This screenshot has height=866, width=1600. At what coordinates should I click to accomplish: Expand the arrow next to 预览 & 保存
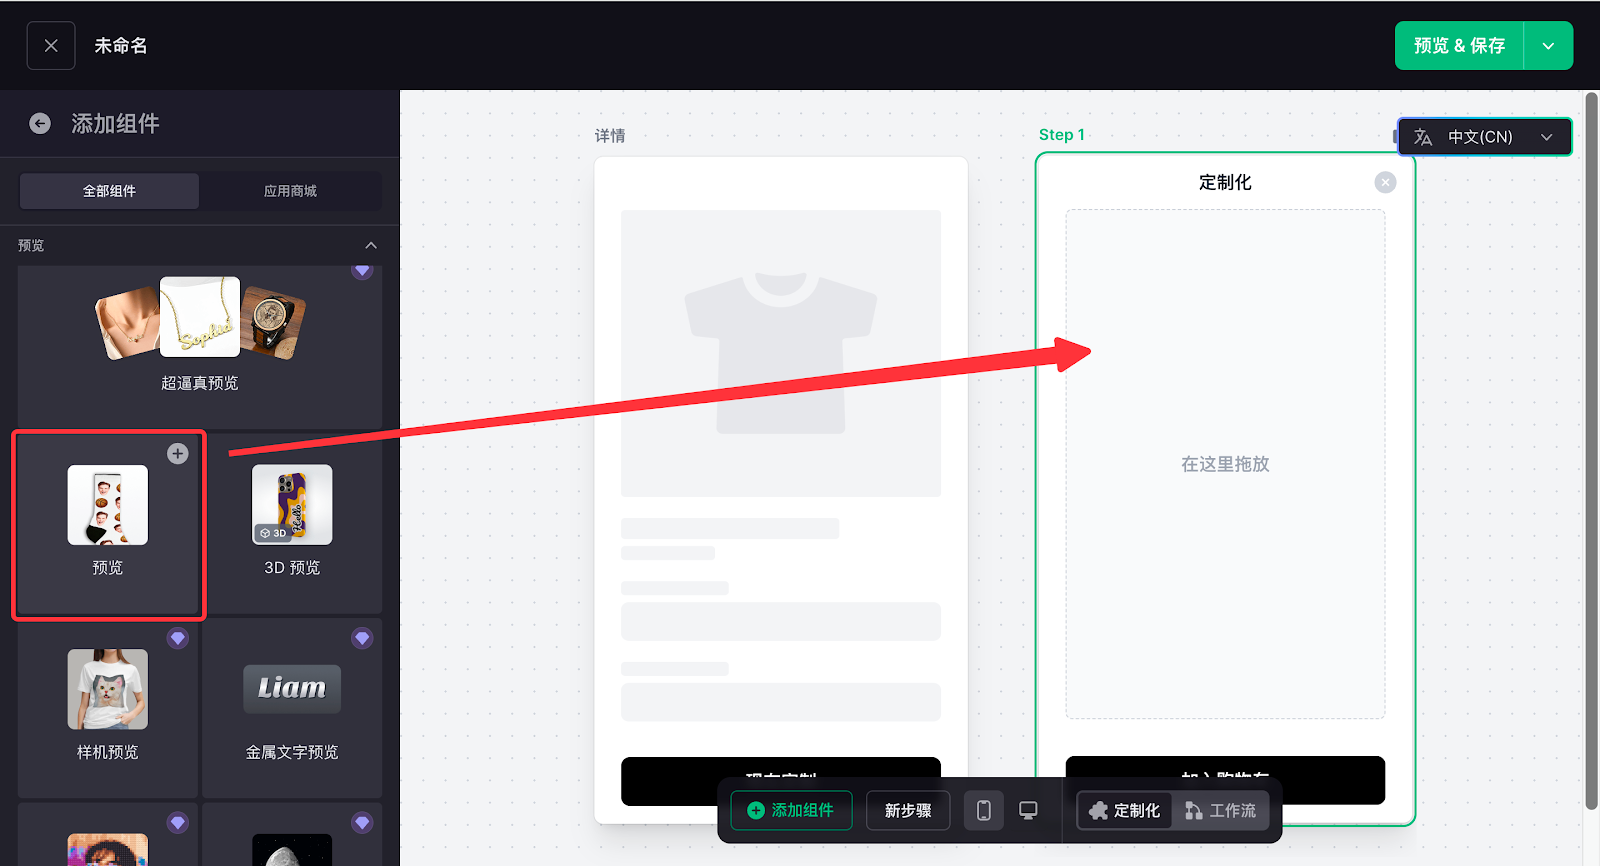(1548, 46)
